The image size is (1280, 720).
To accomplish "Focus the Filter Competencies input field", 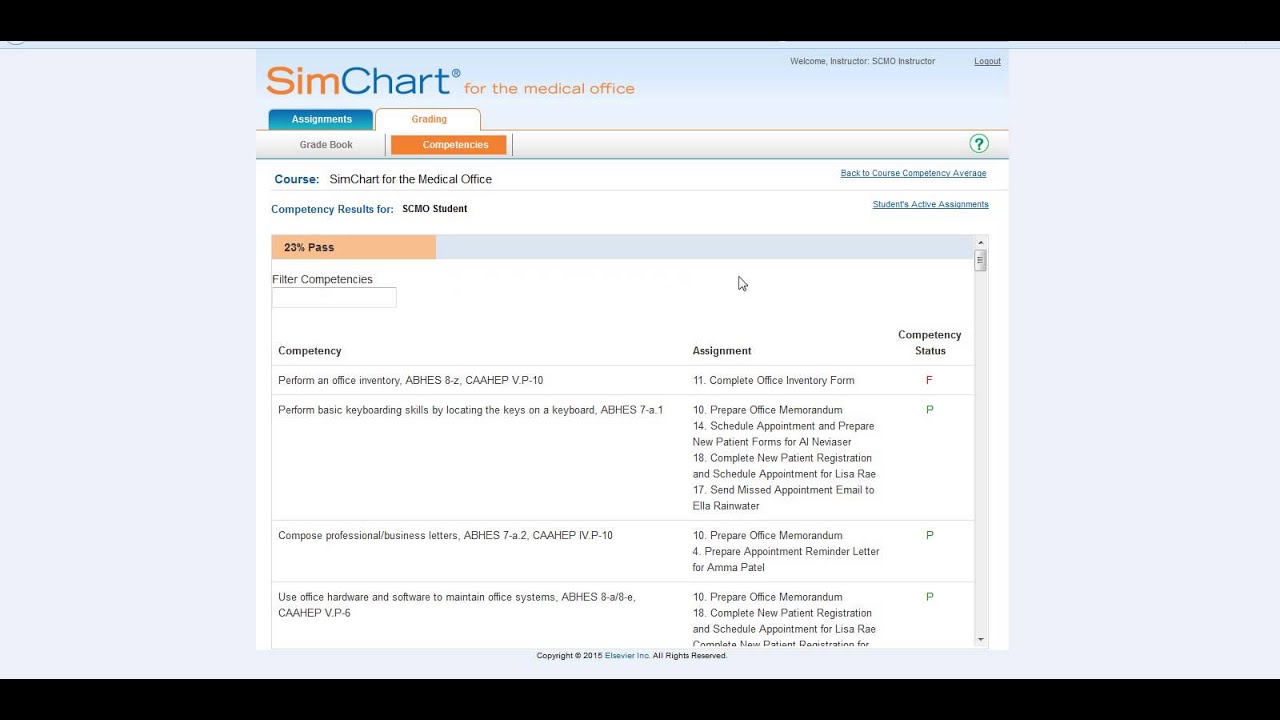I will [334, 298].
